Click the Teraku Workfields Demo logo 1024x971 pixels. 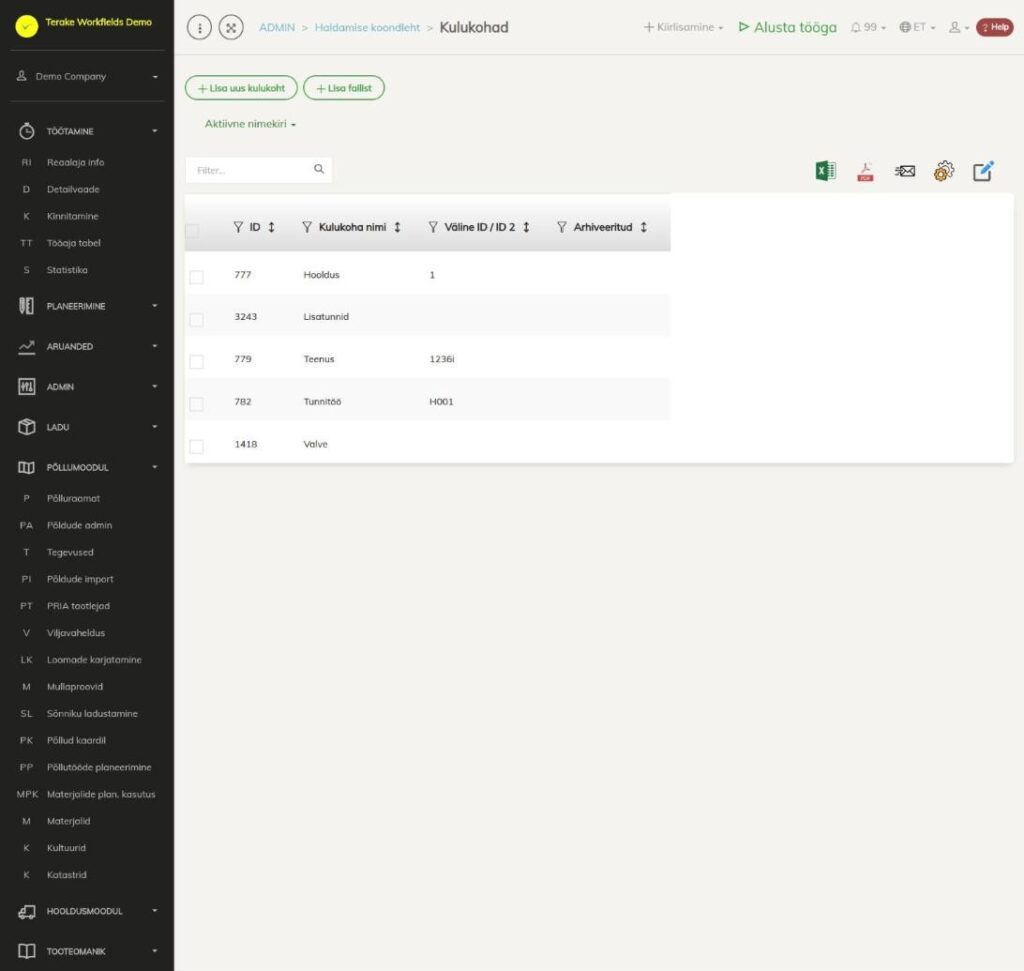click(27, 26)
